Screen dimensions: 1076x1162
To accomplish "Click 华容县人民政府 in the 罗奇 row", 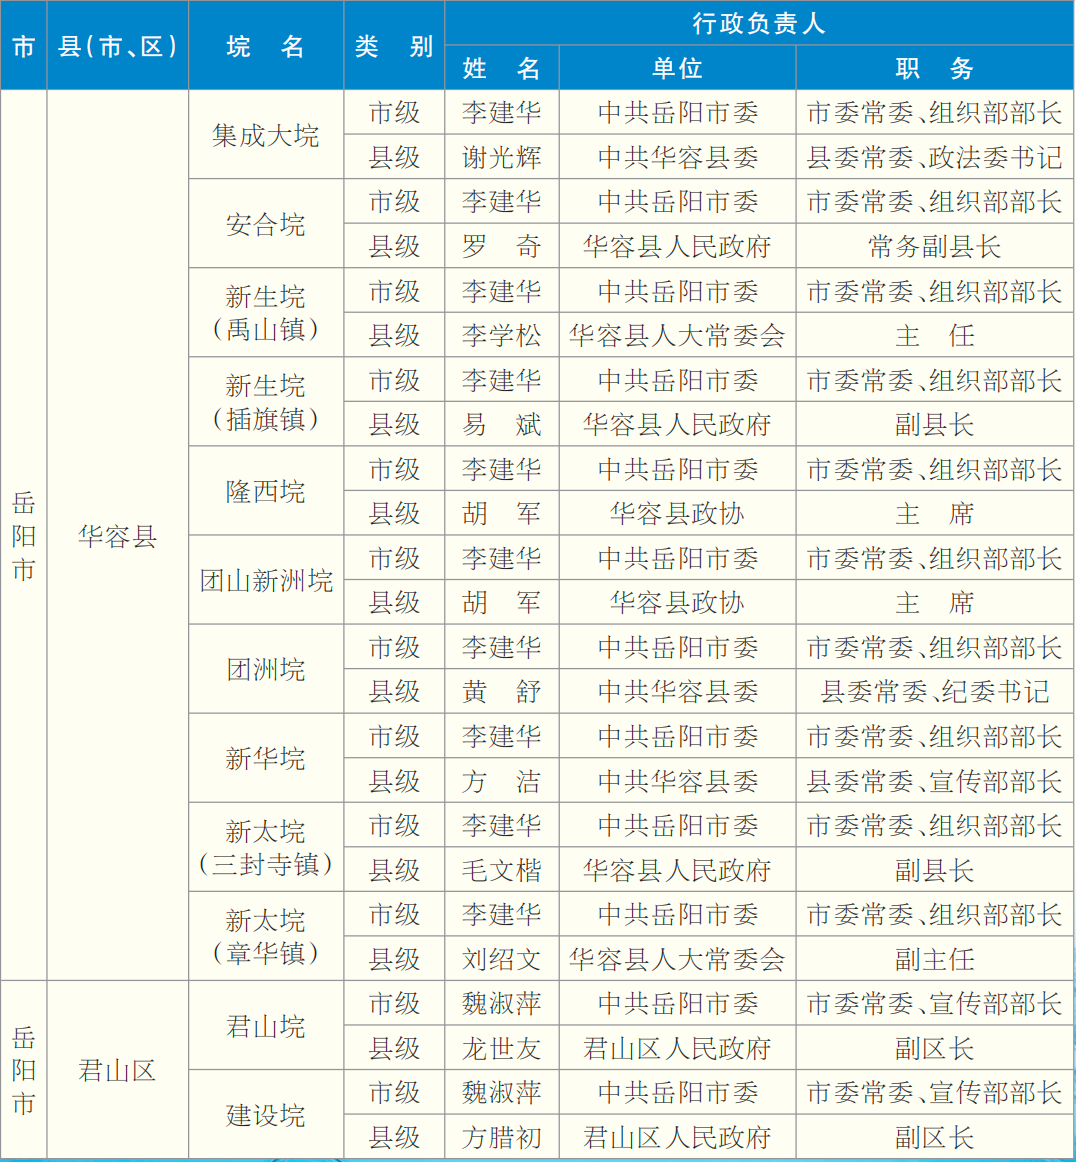I will point(677,246).
